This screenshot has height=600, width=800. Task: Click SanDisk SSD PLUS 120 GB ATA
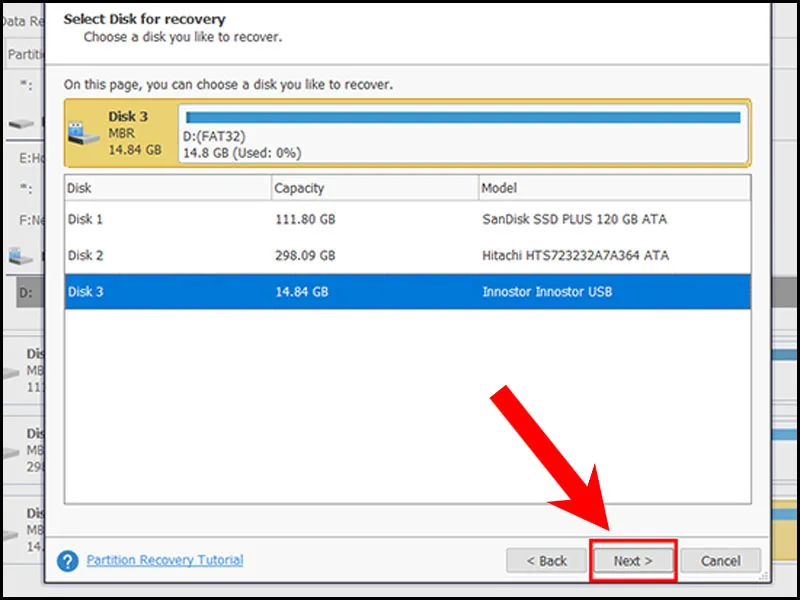tap(574, 219)
